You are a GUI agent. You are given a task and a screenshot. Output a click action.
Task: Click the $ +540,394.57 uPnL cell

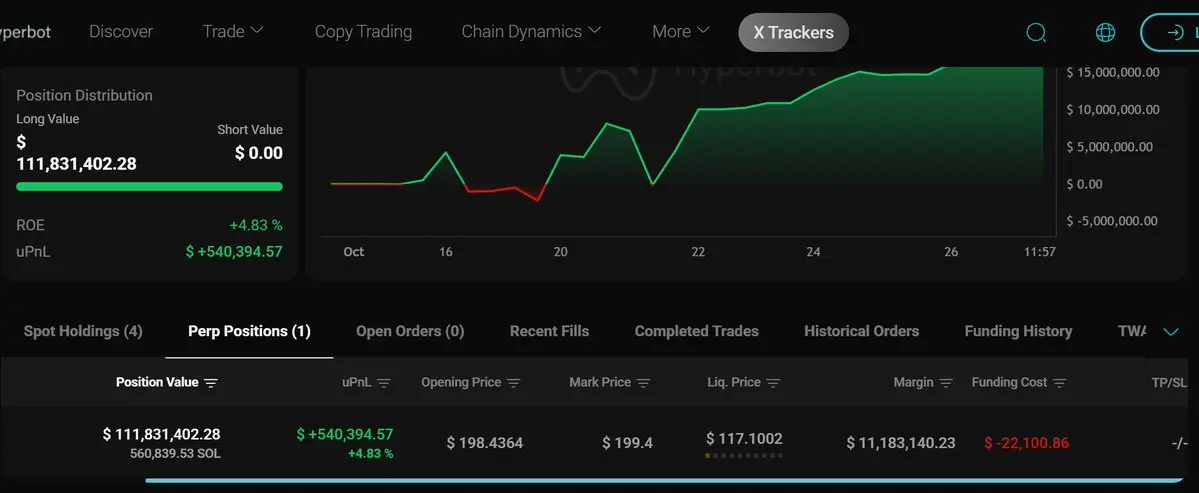tap(345, 434)
